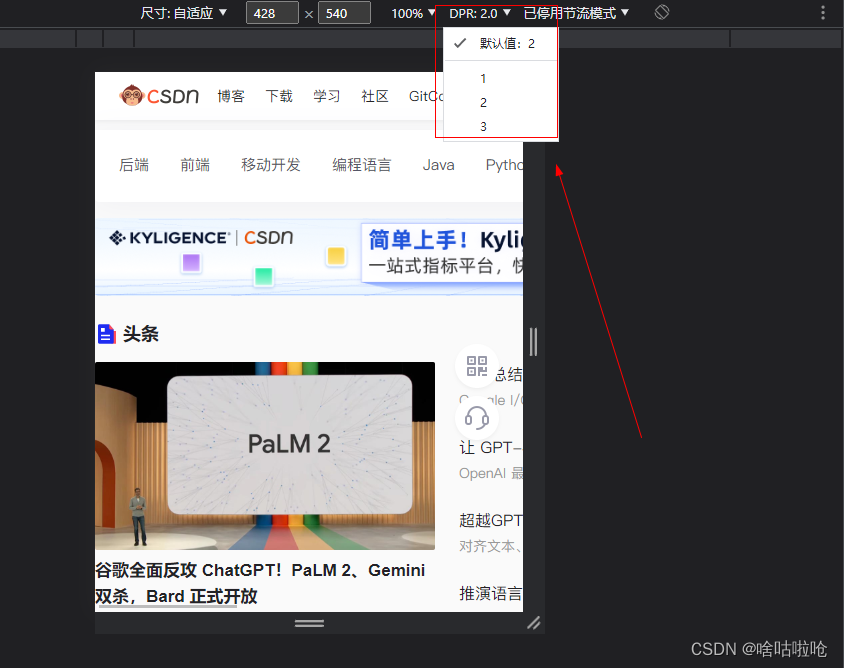Open the 已停用节流模式 throttling dropdown
Viewport: 844px width, 668px height.
[x=576, y=13]
